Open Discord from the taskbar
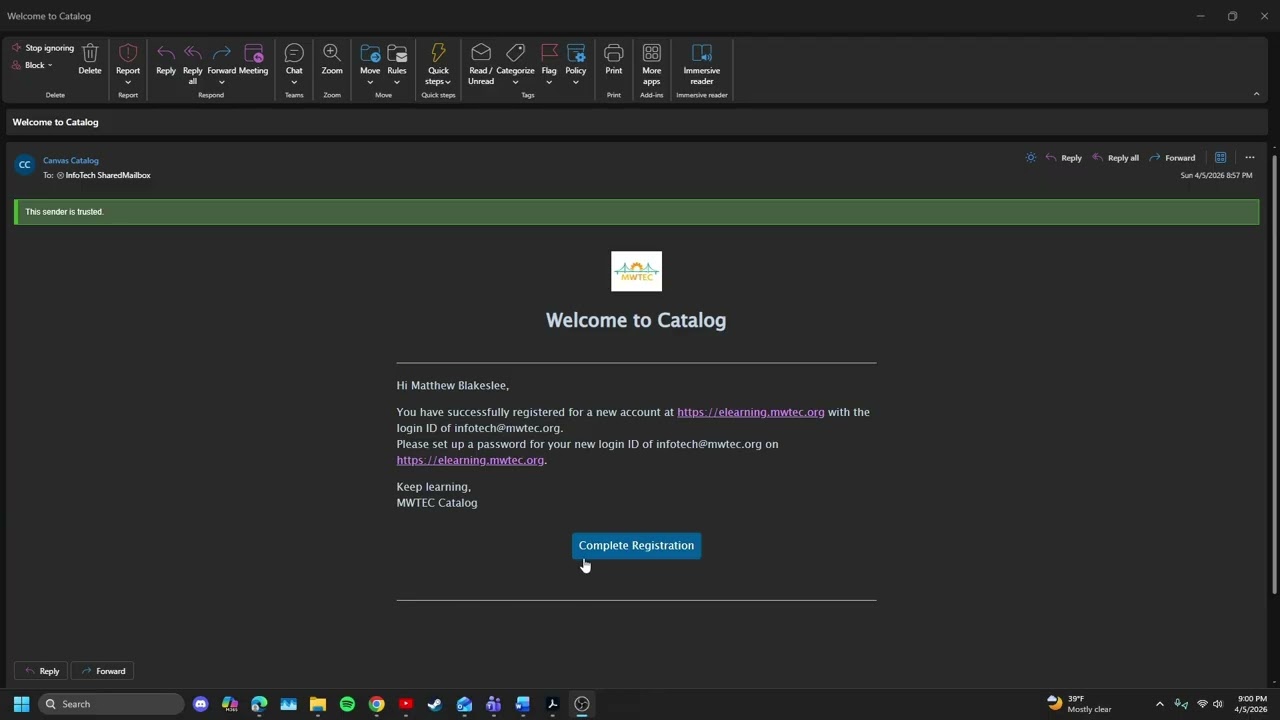The image size is (1280, 720). (x=201, y=704)
